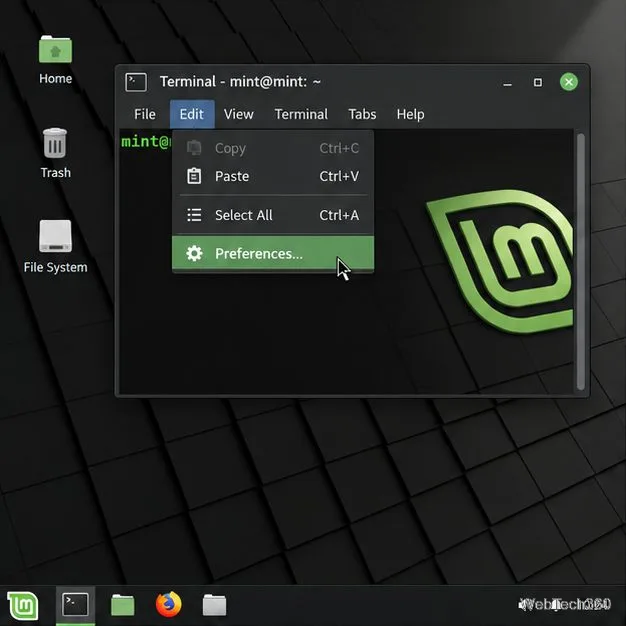Click the terminal icon in the title bar

(x=136, y=82)
